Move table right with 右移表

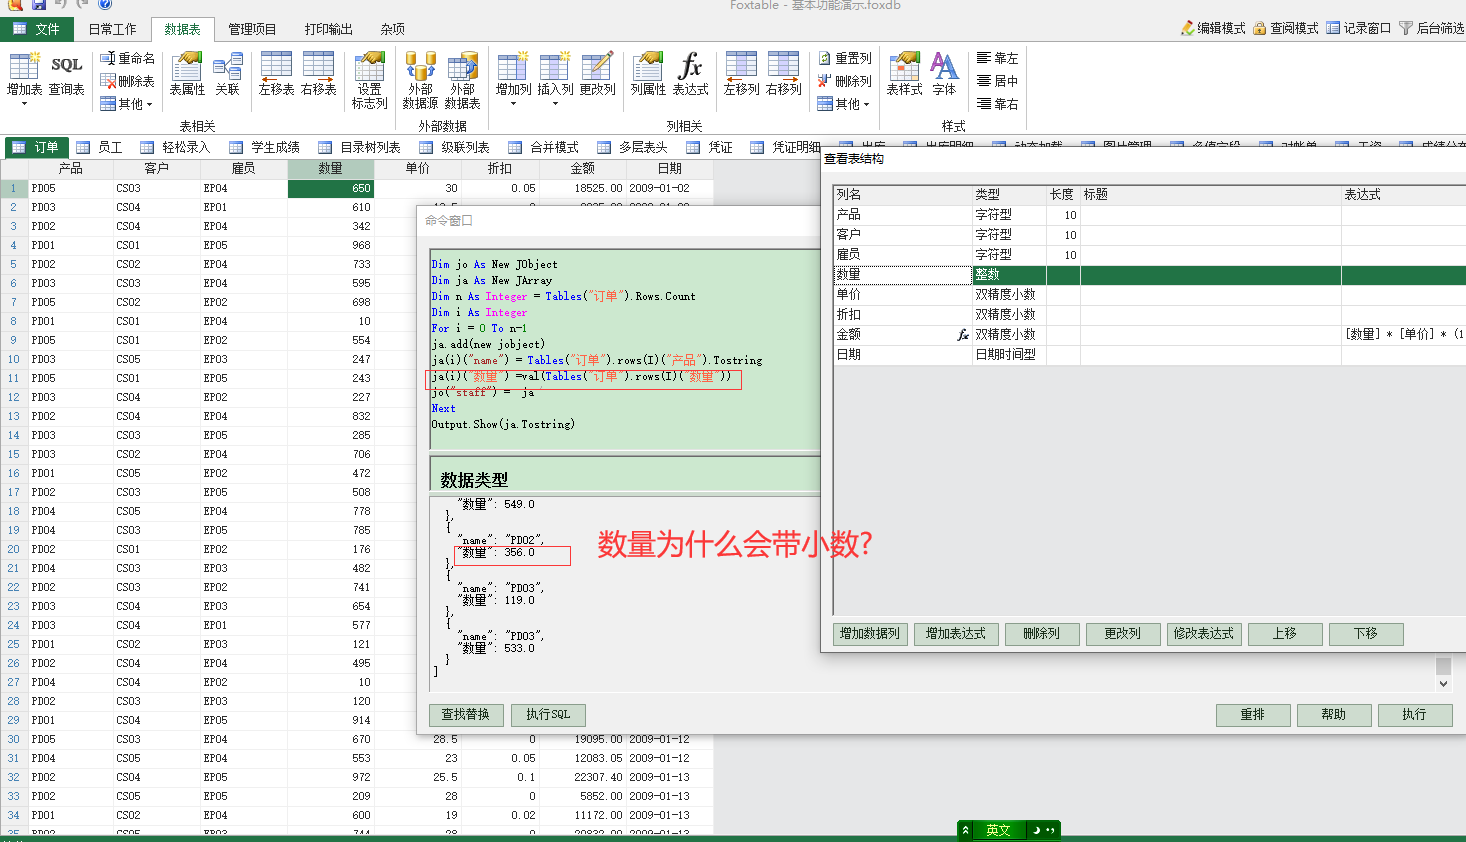[x=318, y=74]
